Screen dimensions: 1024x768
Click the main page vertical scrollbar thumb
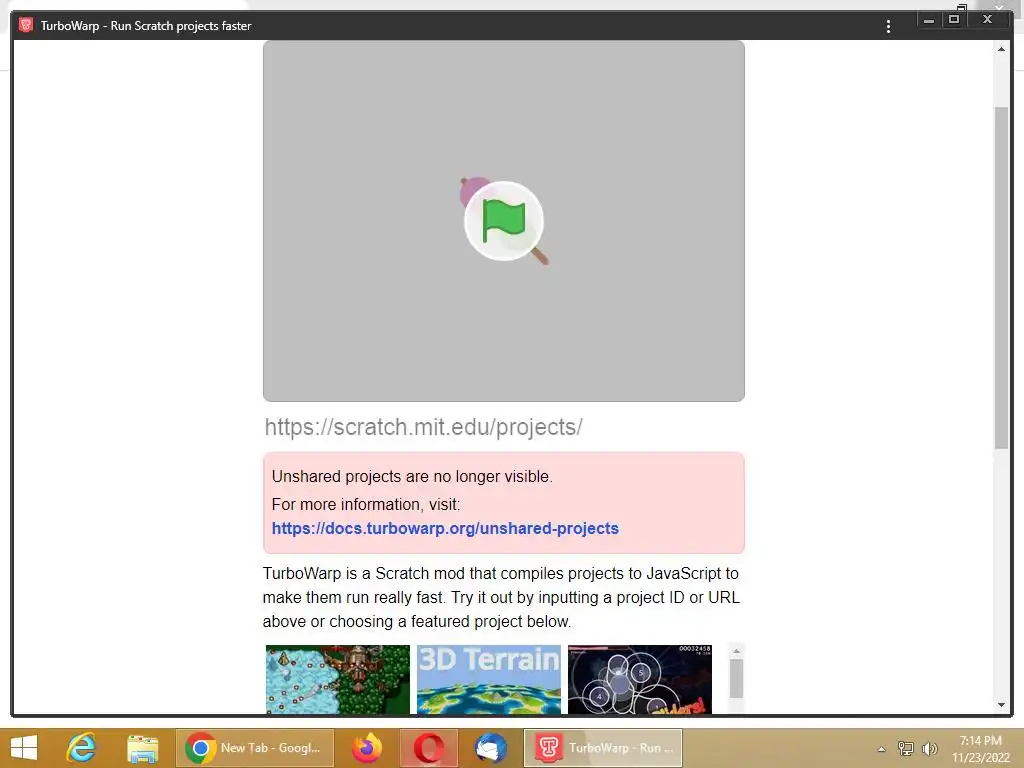(1001, 278)
